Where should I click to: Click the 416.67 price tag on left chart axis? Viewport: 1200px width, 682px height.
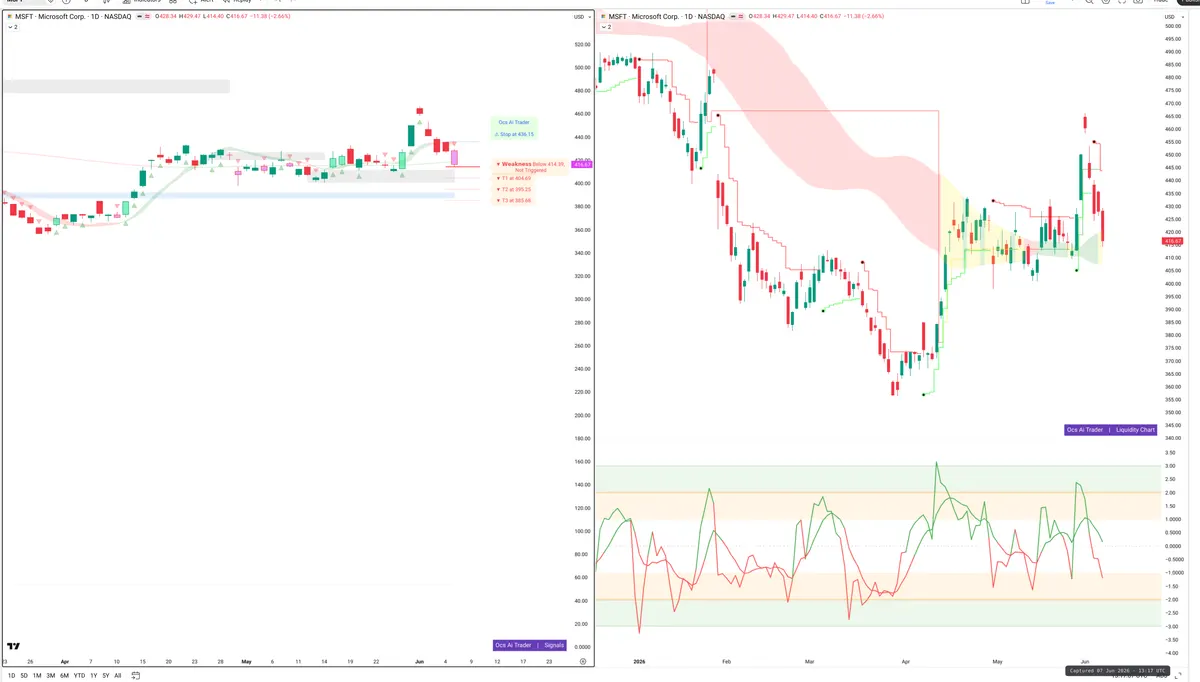582,164
